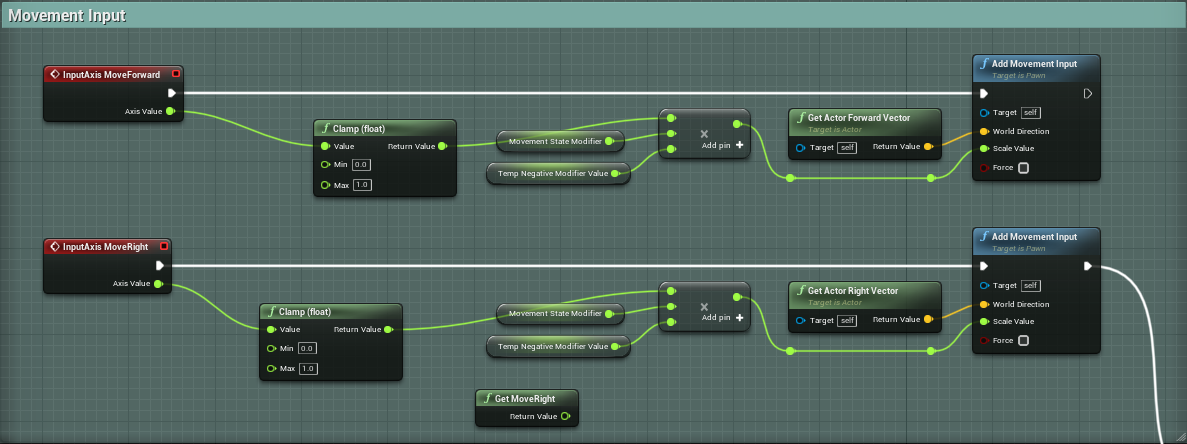Viewport: 1187px width, 444px height.
Task: Select the top Movement State Modifier variable node
Action: 561,141
